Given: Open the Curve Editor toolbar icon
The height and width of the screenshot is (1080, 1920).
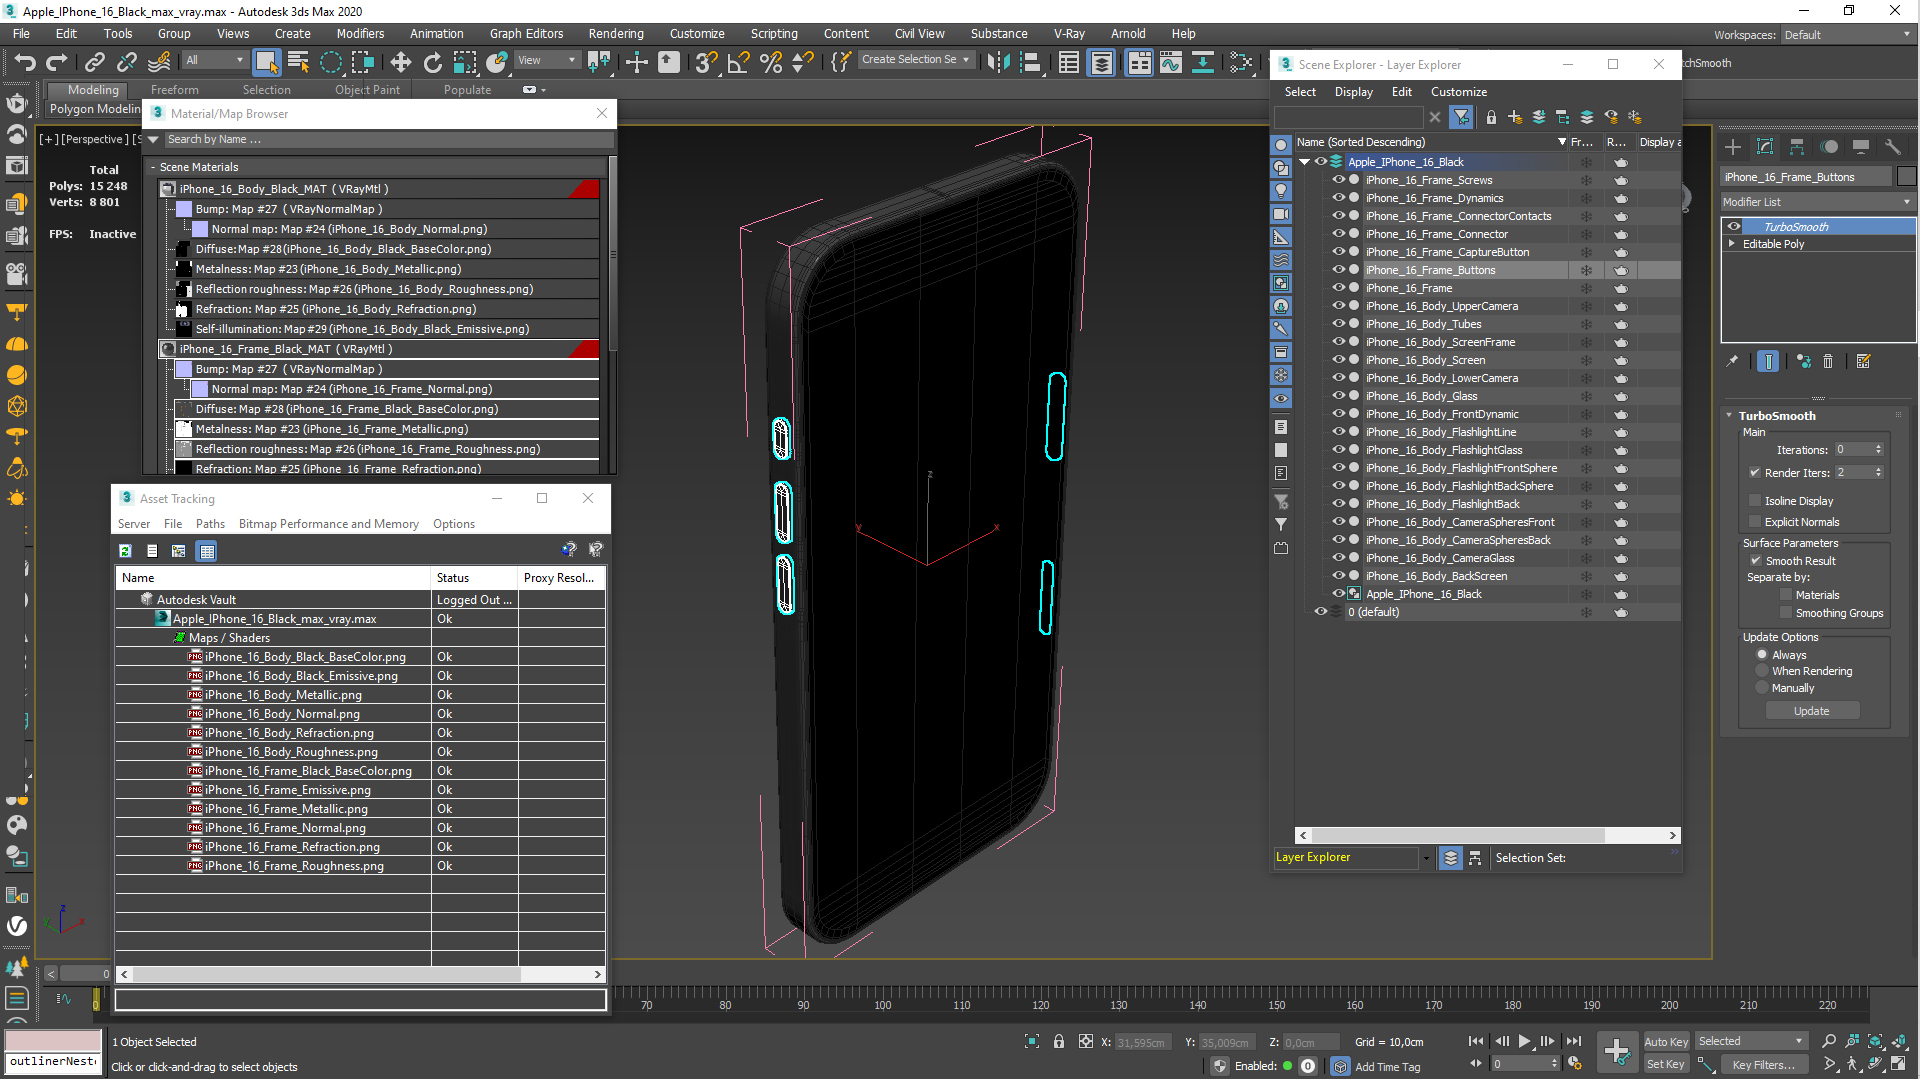Looking at the screenshot, I should click(1170, 62).
